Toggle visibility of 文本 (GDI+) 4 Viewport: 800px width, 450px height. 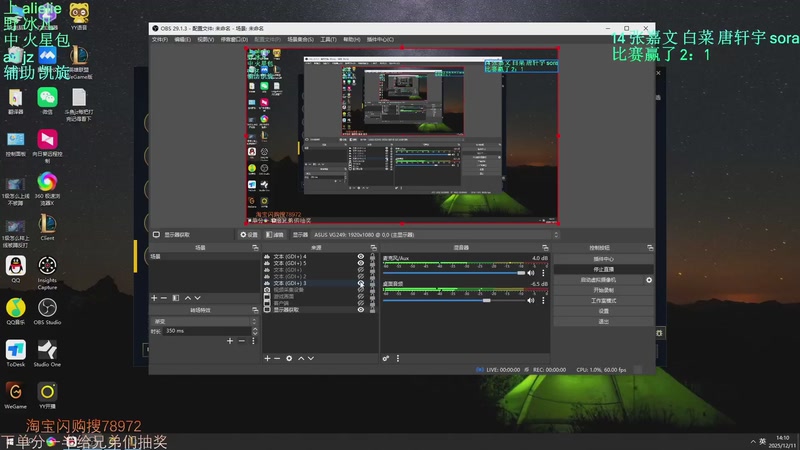point(361,257)
